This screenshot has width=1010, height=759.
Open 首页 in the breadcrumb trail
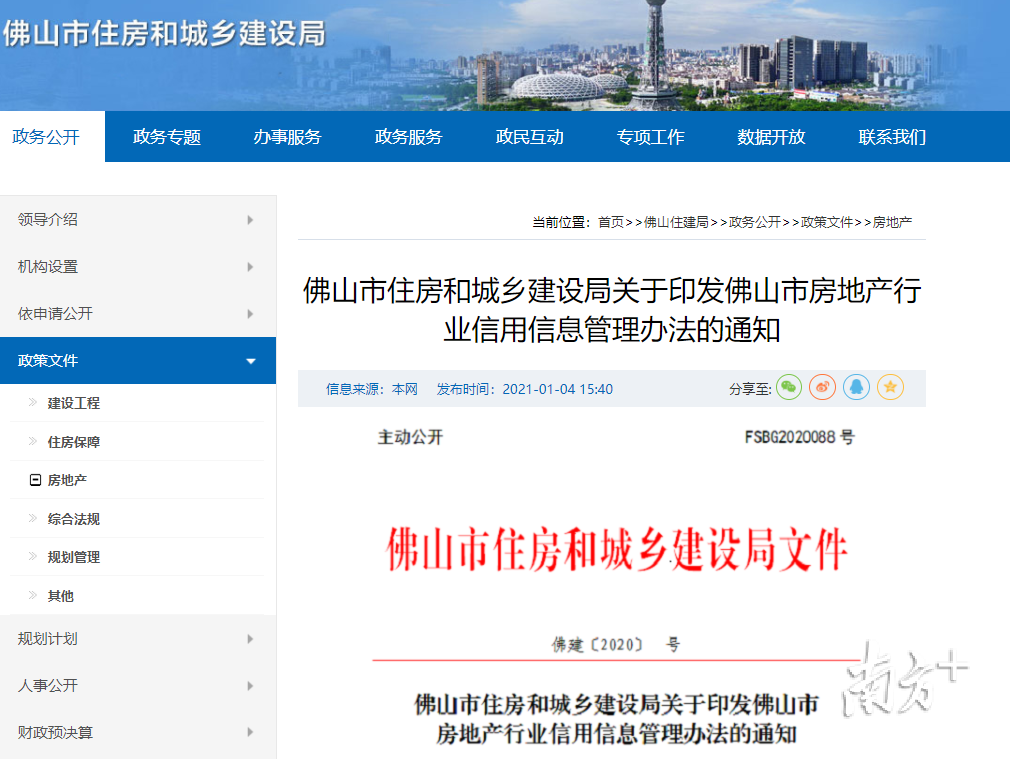[611, 222]
